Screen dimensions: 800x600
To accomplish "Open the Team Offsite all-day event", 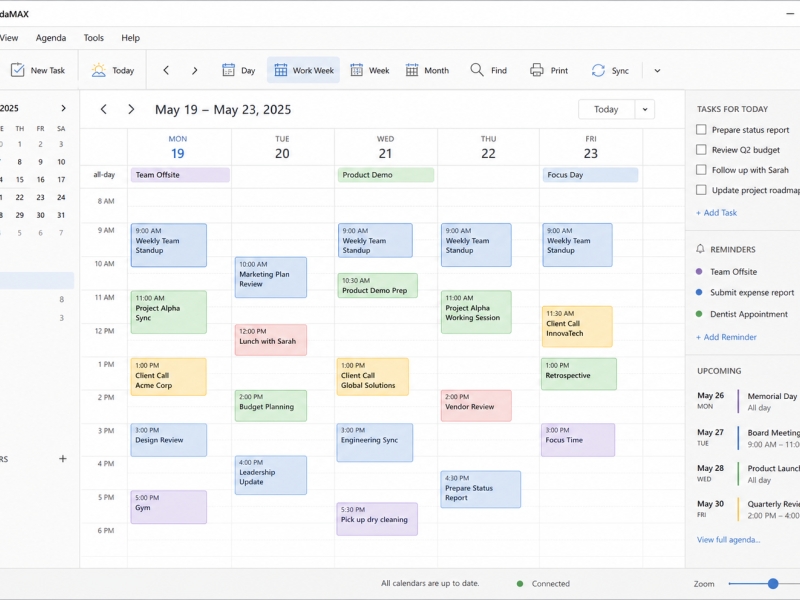I will click(180, 175).
